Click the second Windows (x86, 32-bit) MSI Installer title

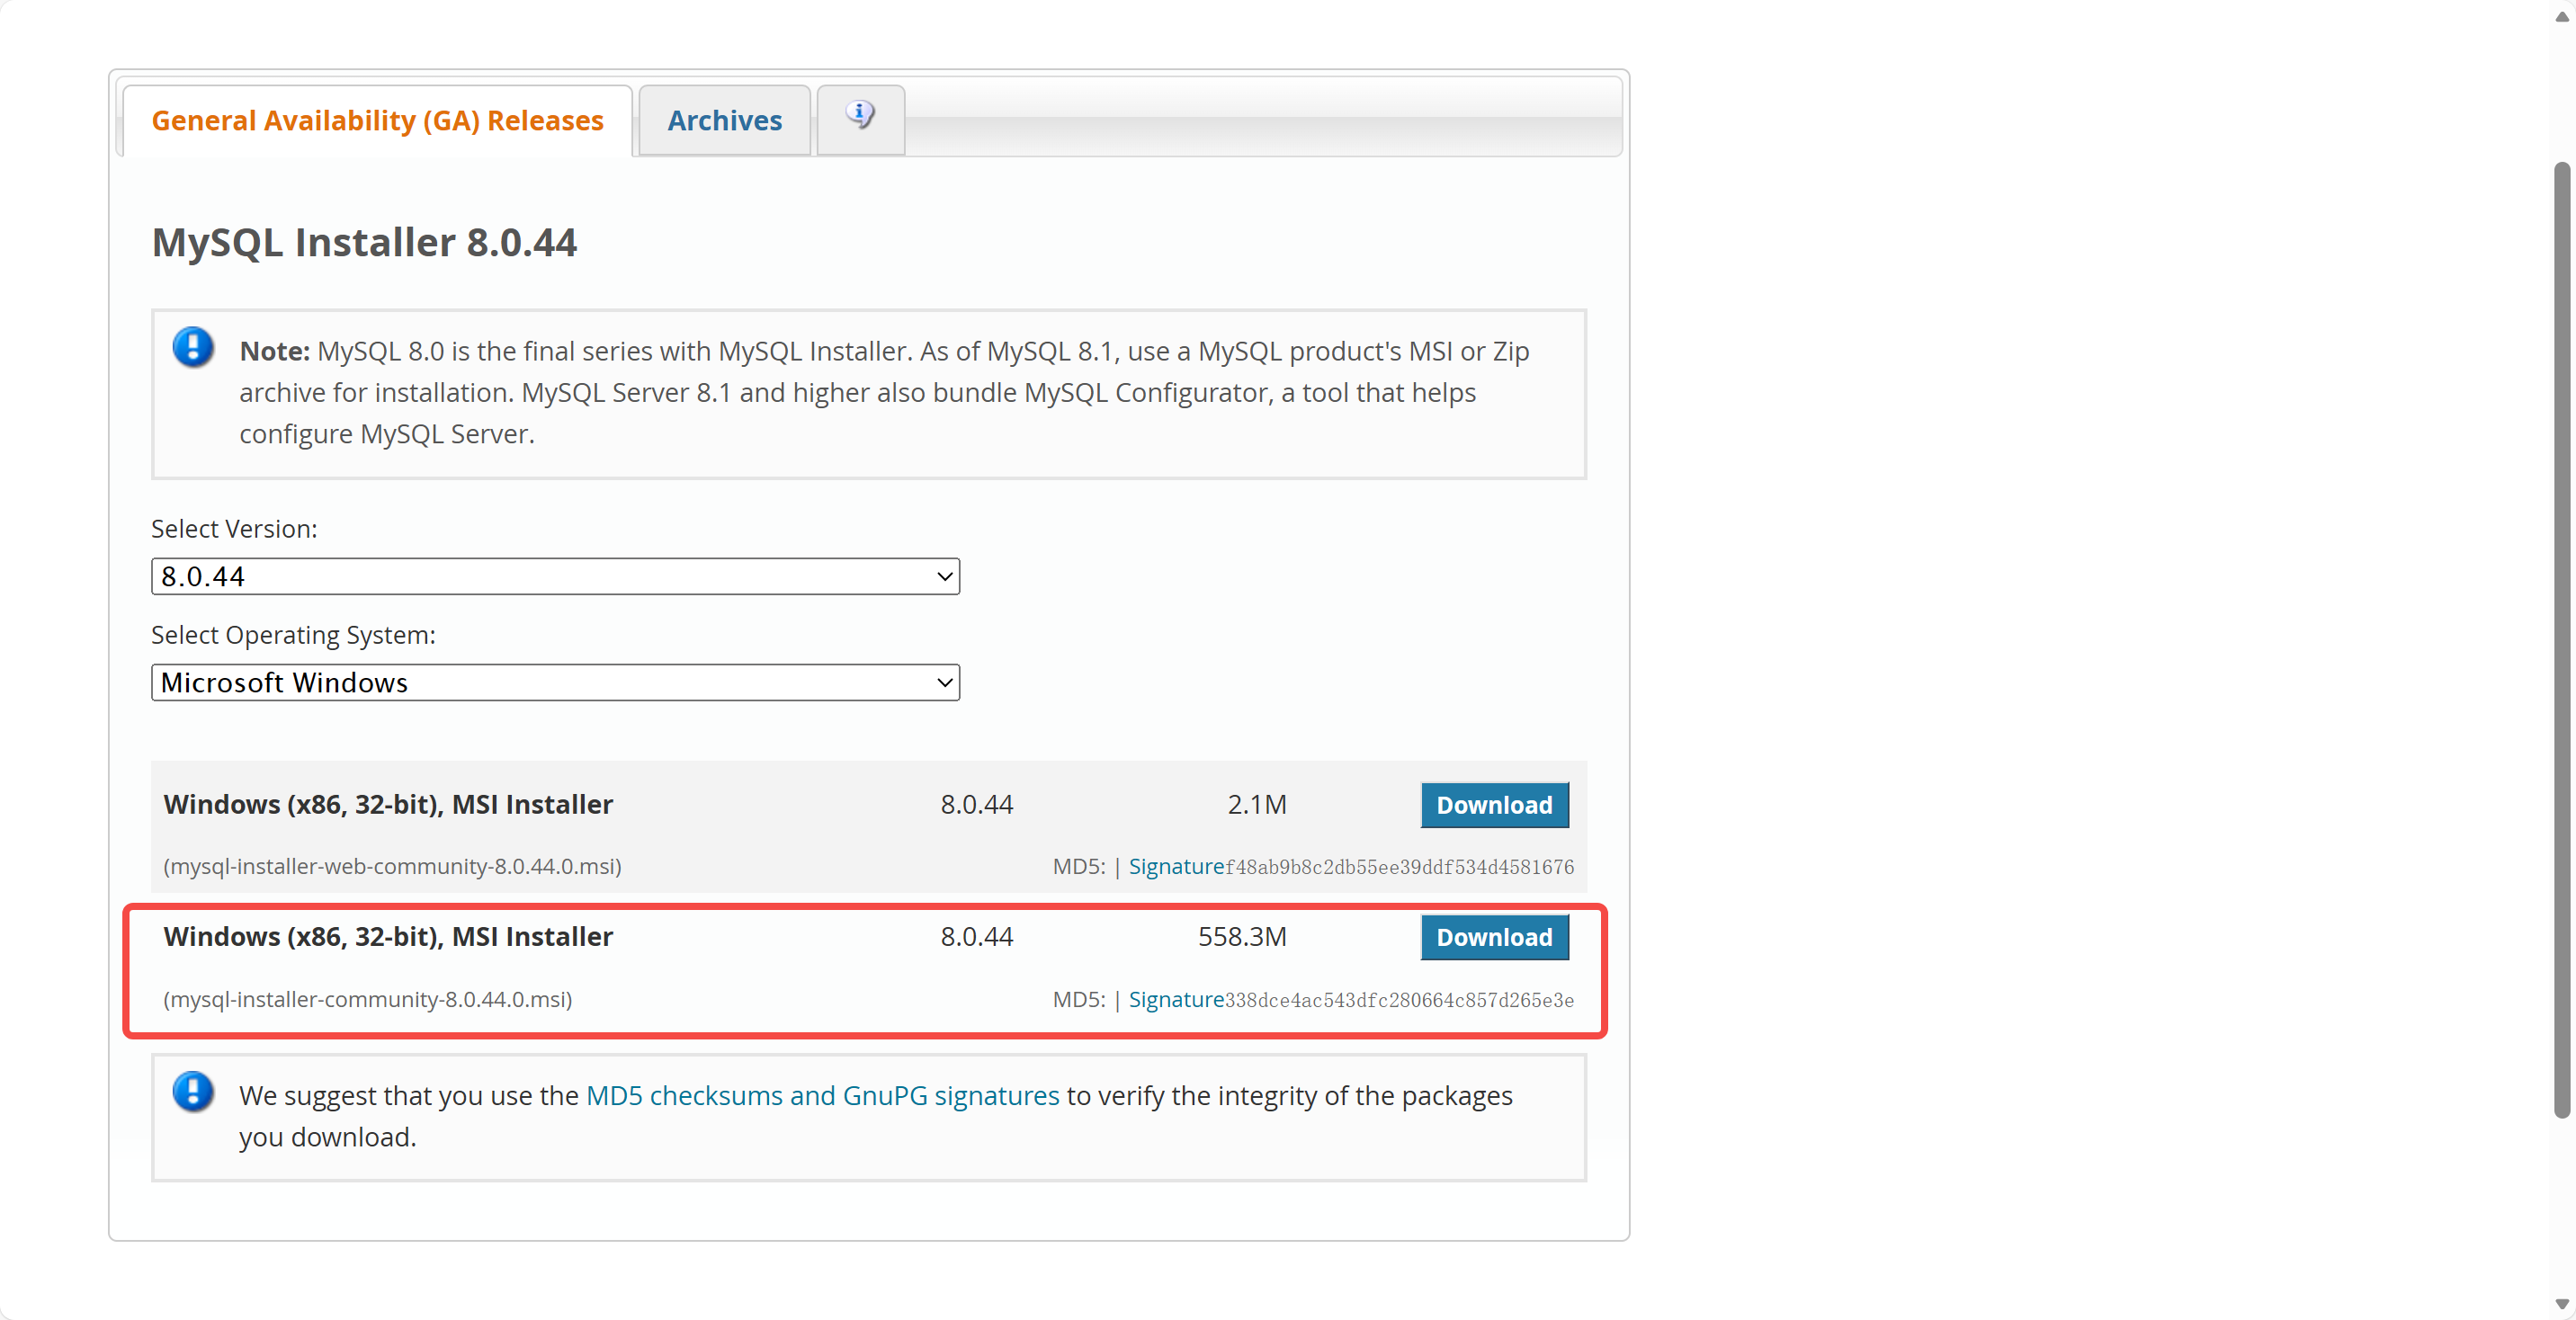[x=388, y=936]
